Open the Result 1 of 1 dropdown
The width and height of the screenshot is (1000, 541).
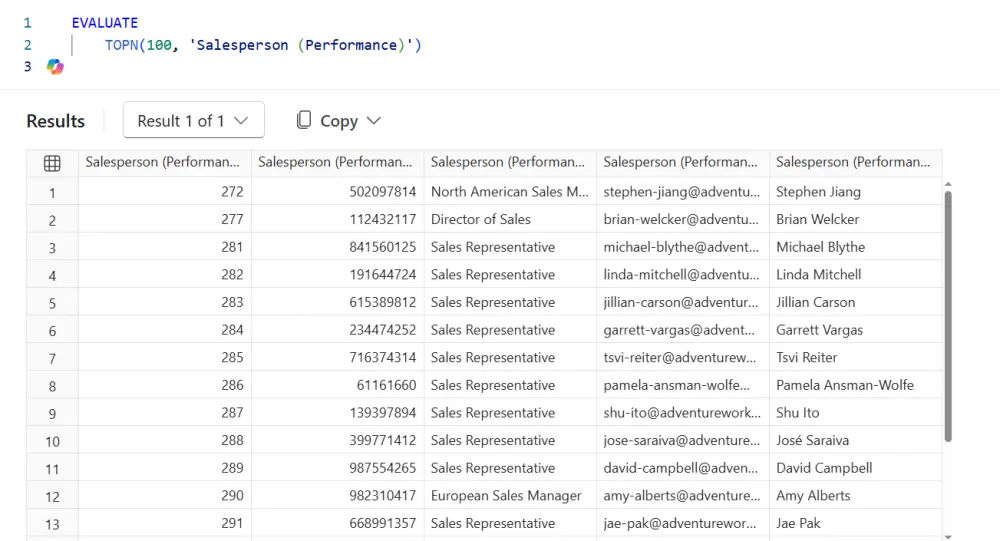coord(194,120)
